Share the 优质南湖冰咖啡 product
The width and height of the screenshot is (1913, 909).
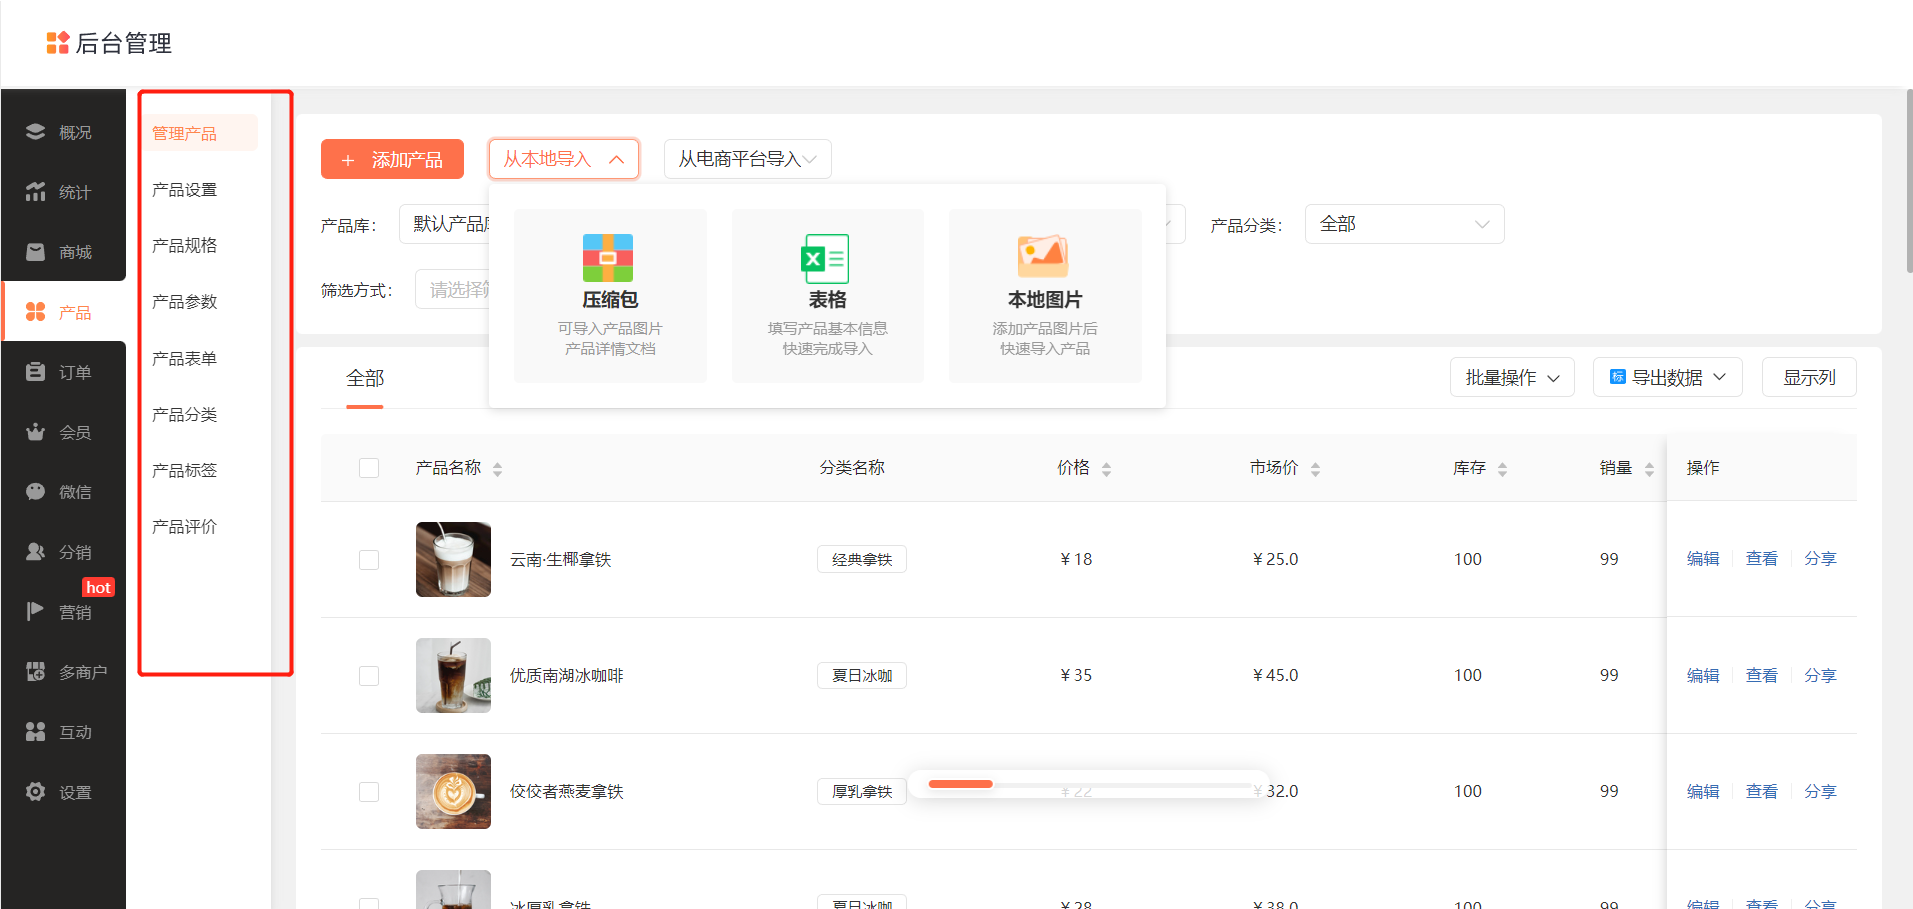(1820, 675)
